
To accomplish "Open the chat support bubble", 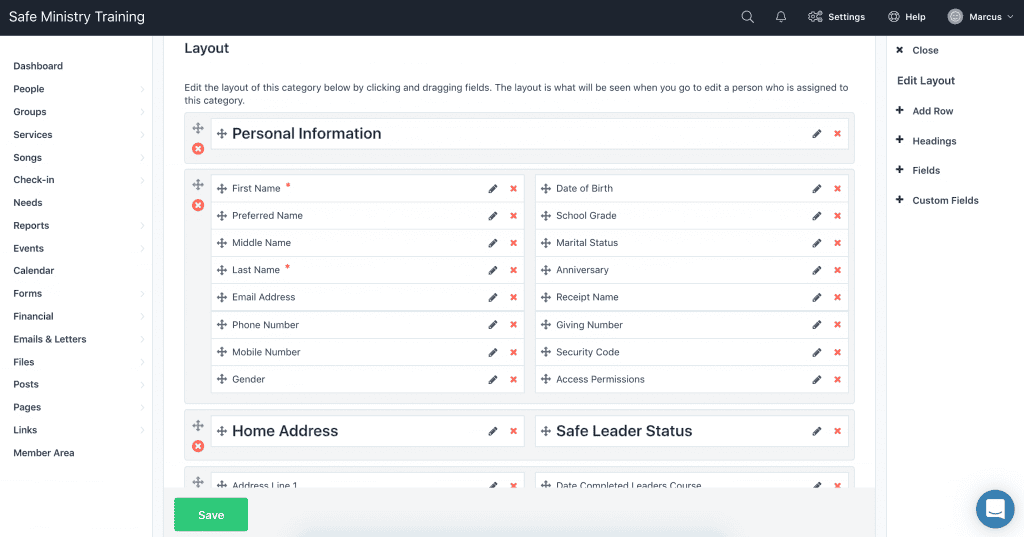I will (x=995, y=509).
